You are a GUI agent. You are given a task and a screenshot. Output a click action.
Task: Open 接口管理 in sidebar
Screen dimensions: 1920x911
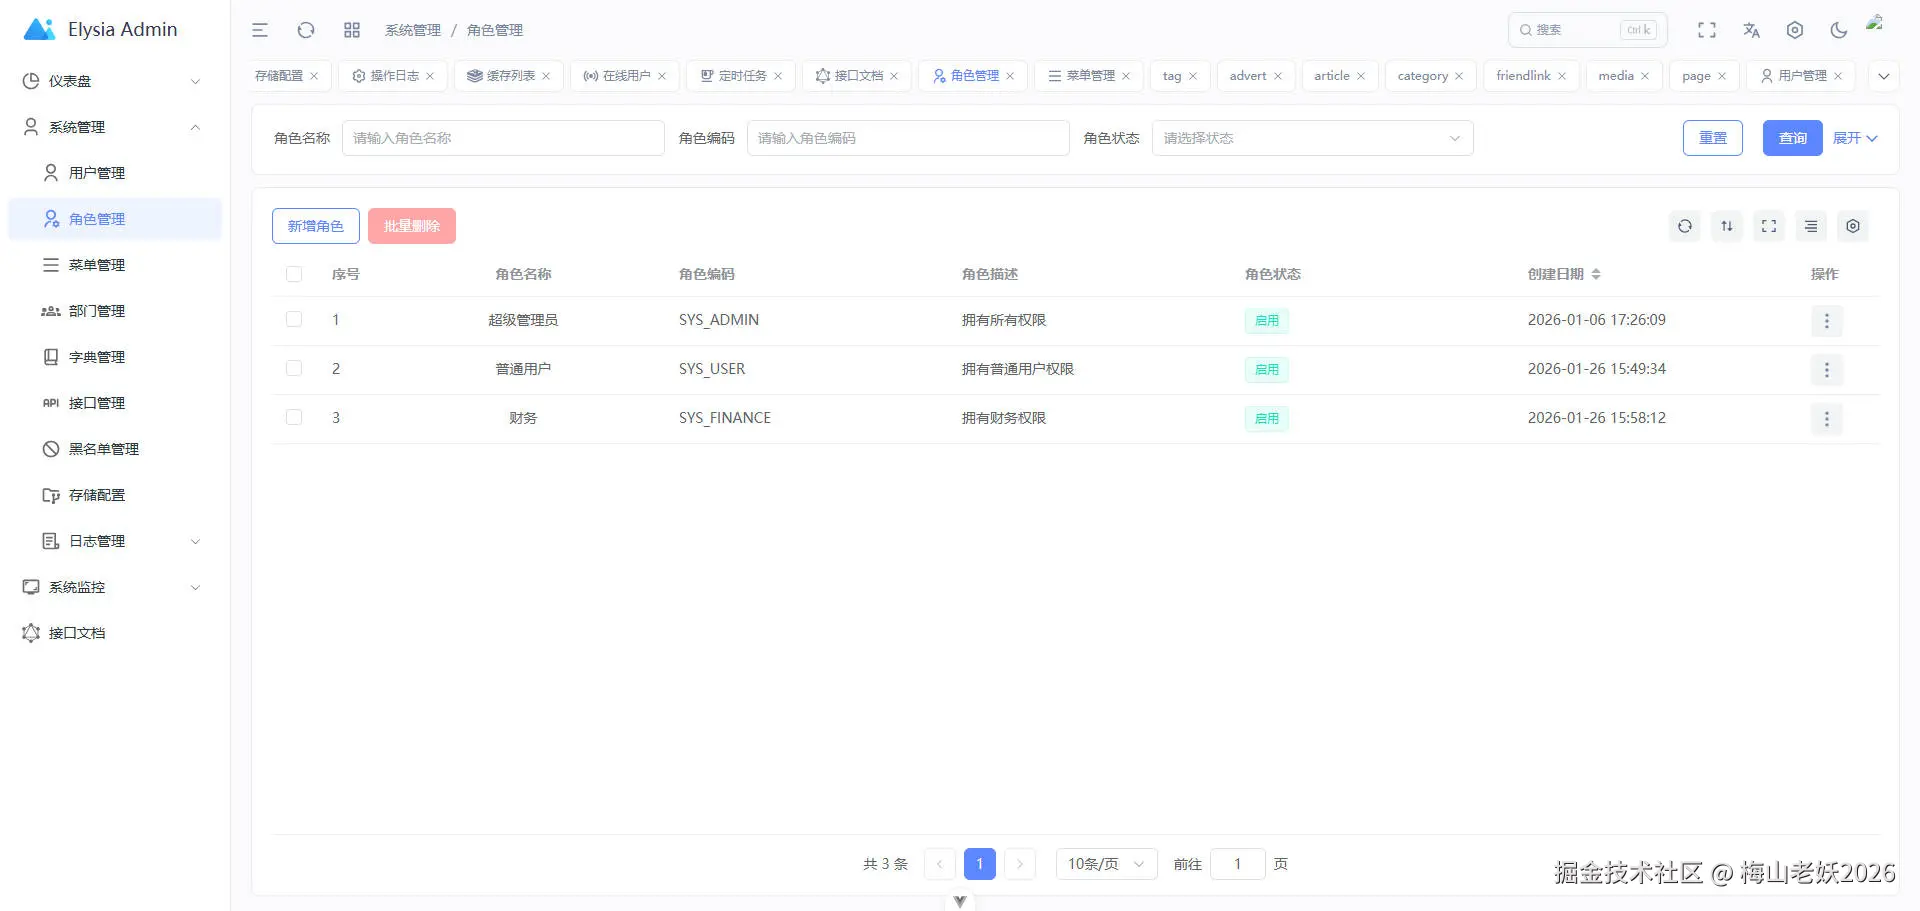(x=115, y=403)
